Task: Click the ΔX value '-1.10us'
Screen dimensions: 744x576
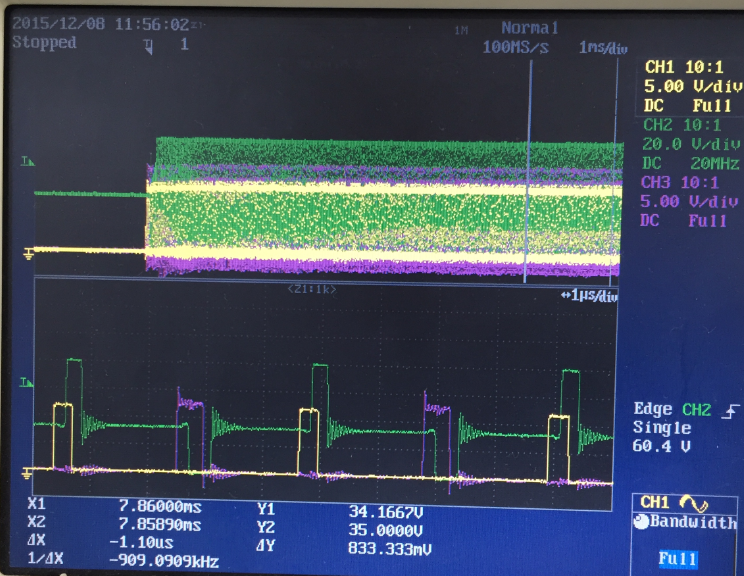Action: pyautogui.click(x=141, y=542)
